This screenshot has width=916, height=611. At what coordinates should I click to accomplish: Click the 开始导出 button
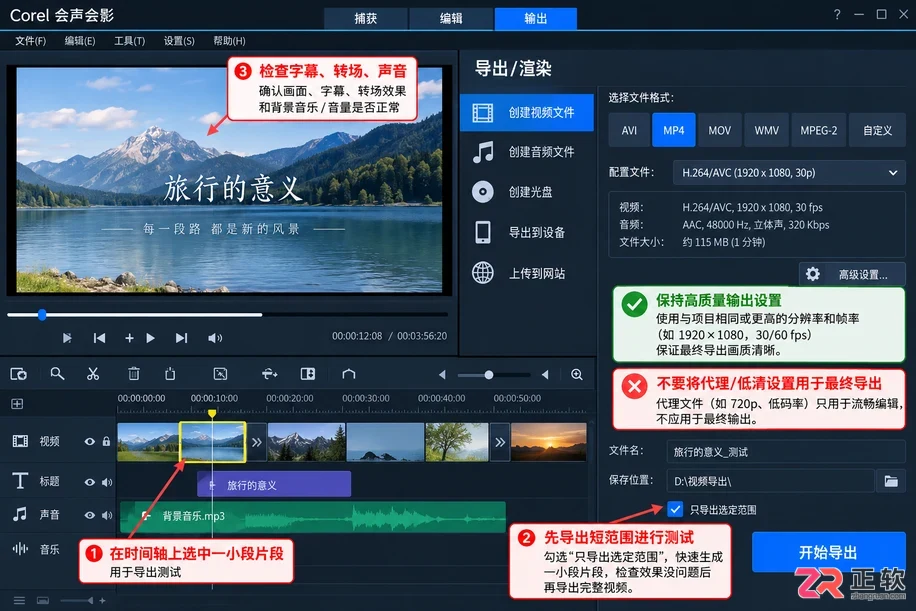click(828, 552)
